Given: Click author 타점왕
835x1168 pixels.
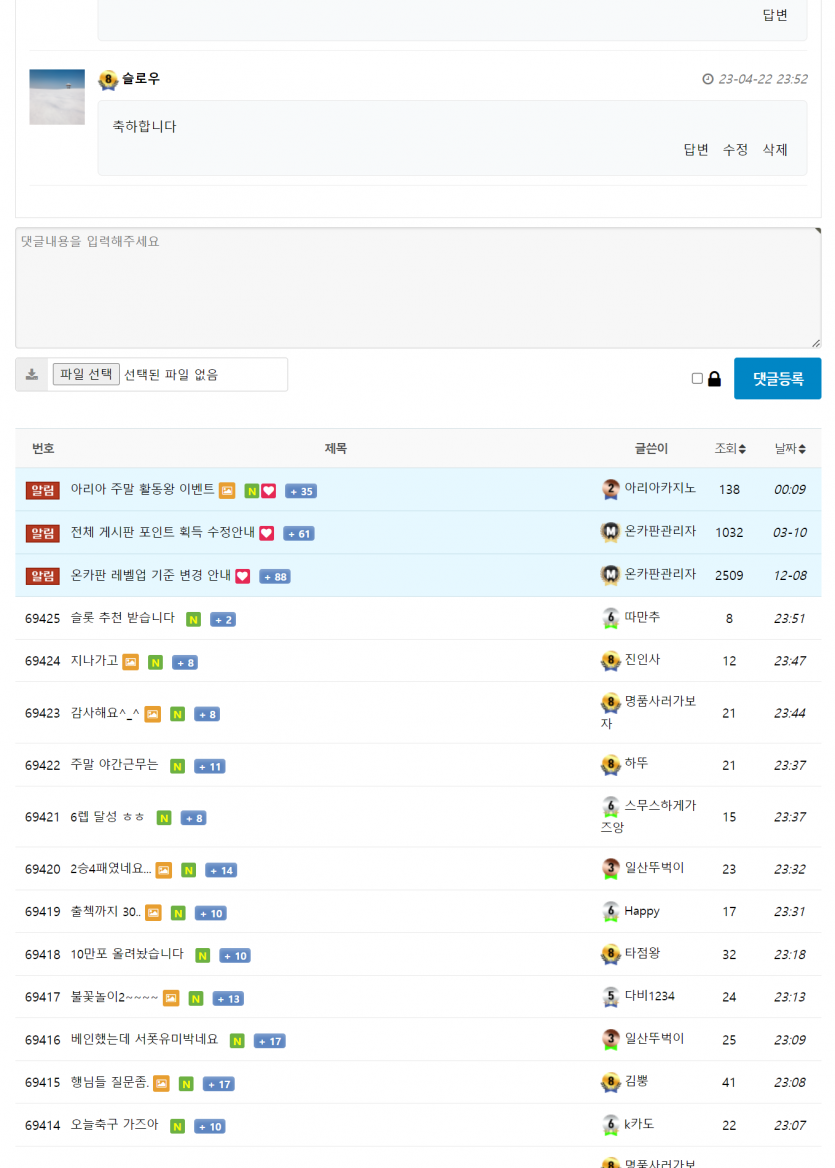Looking at the screenshot, I should pyautogui.click(x=642, y=953).
